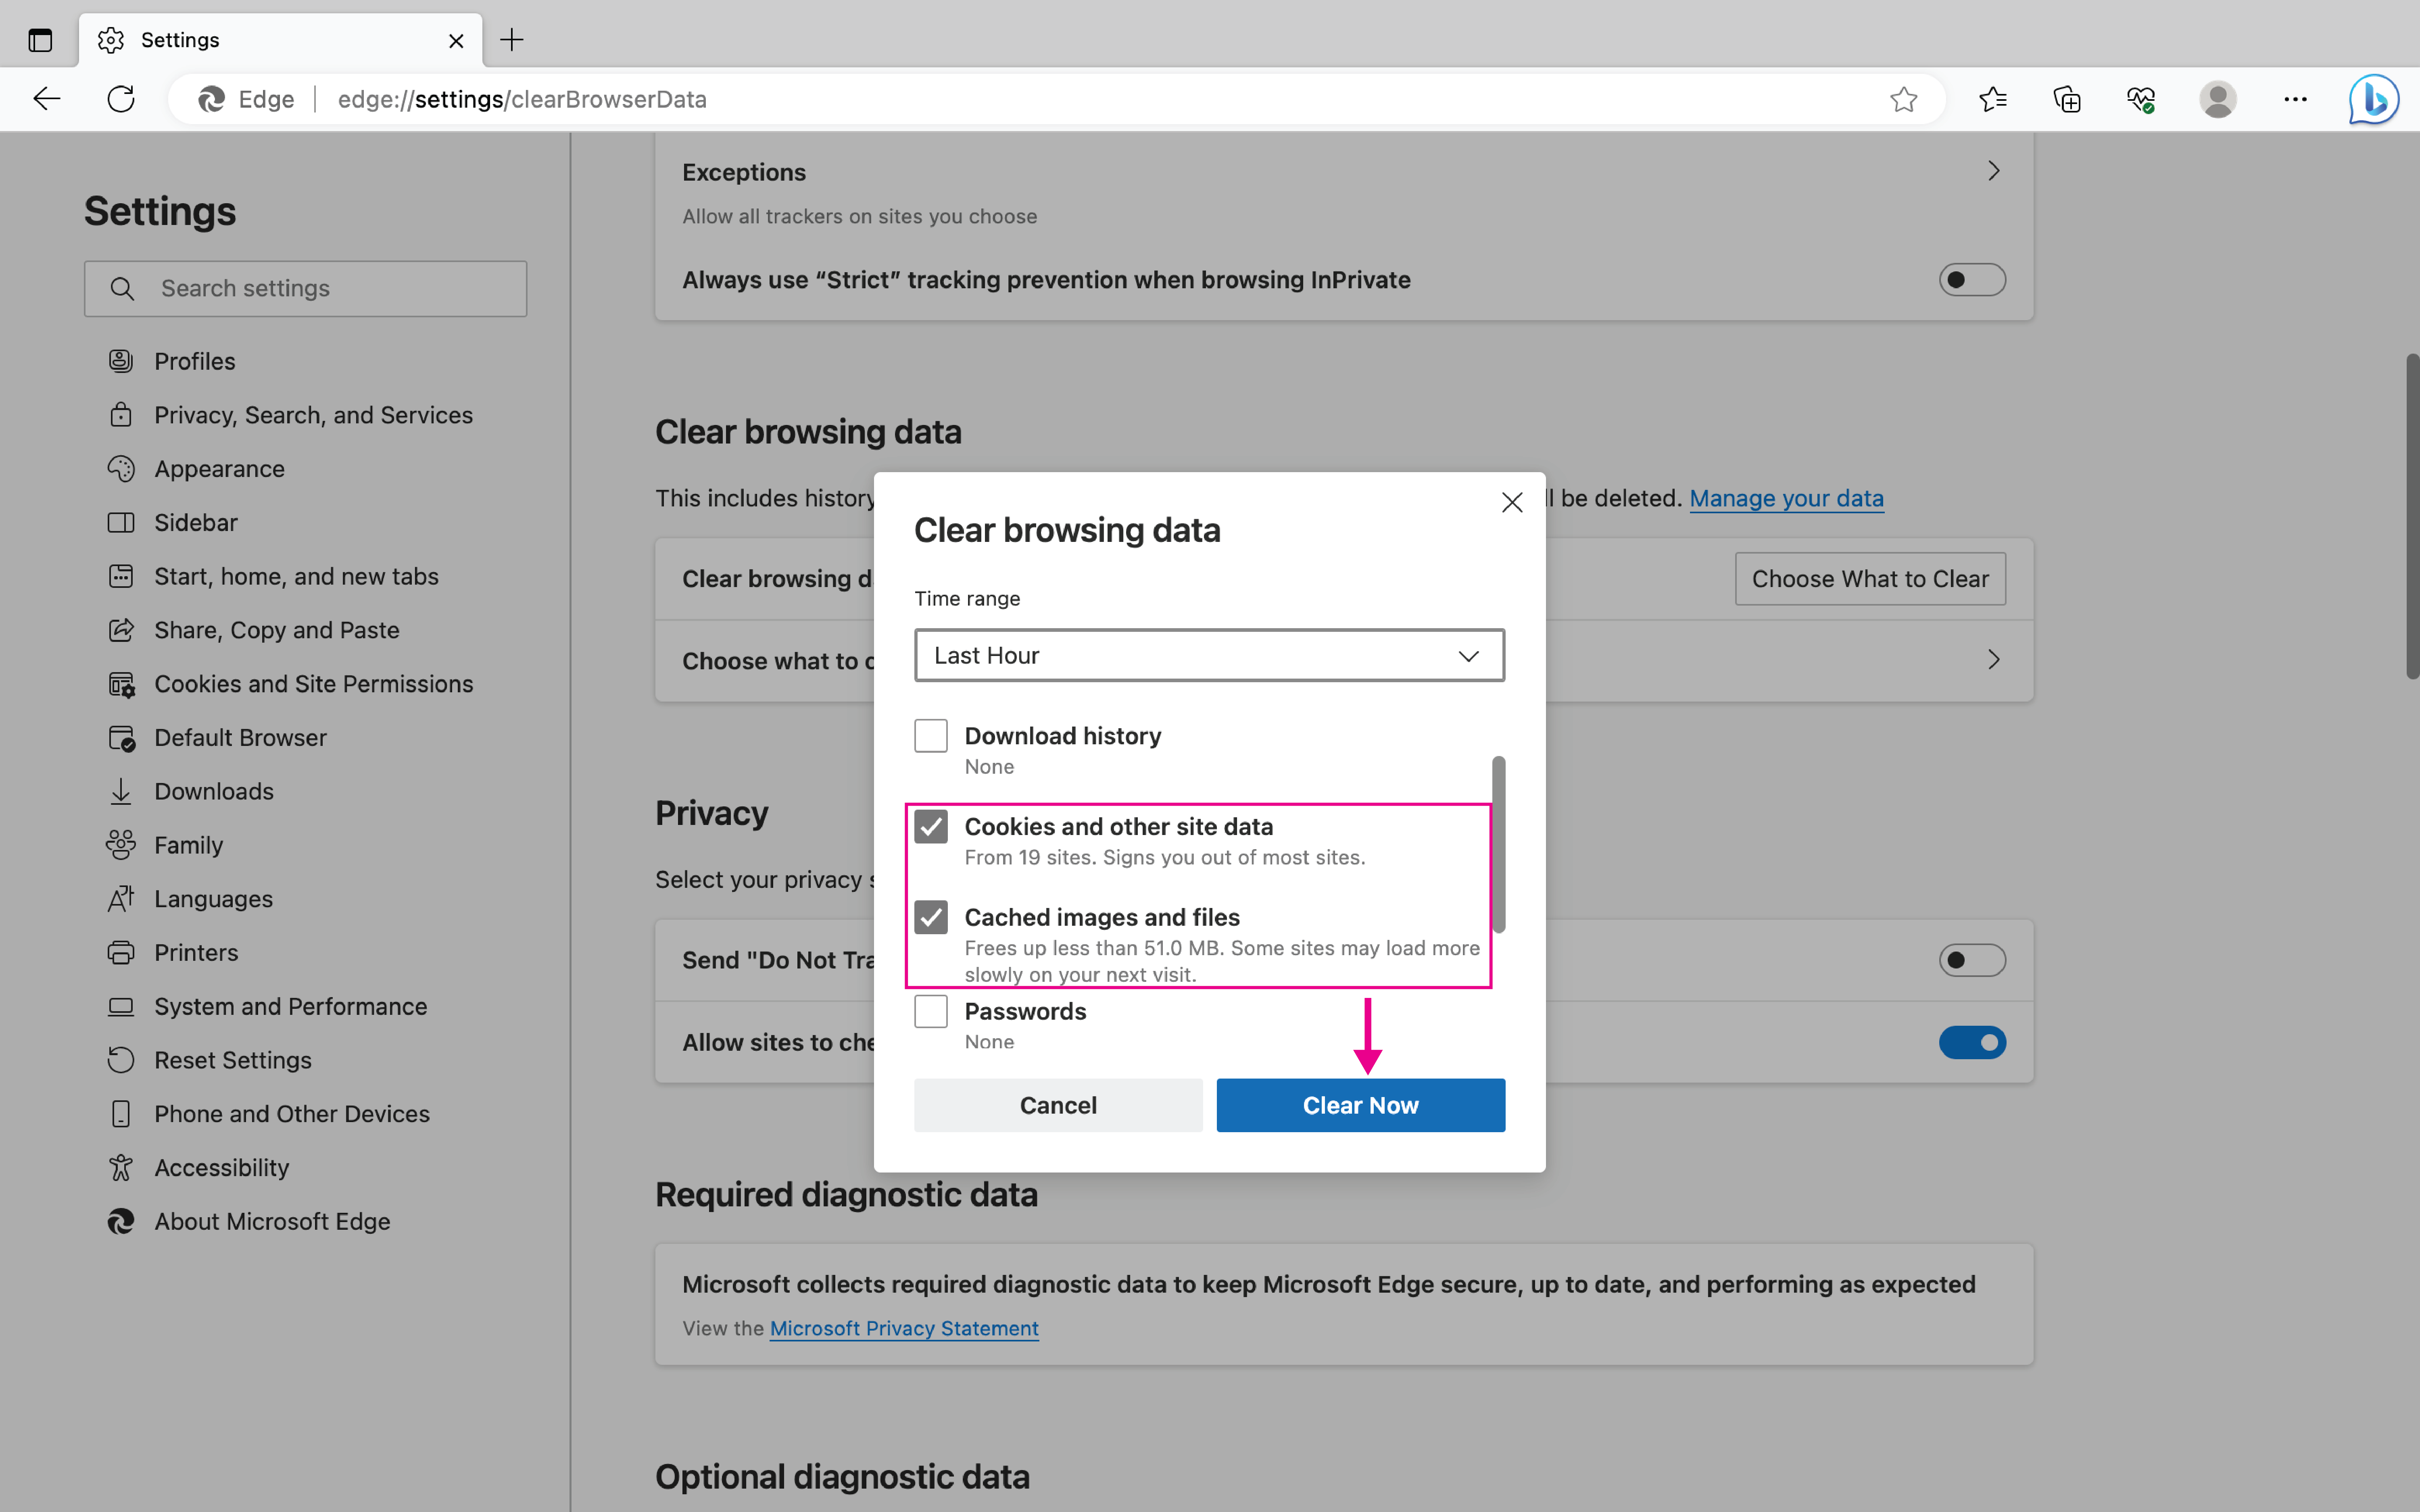
Task: Click the System and Performance icon
Action: [x=121, y=1007]
